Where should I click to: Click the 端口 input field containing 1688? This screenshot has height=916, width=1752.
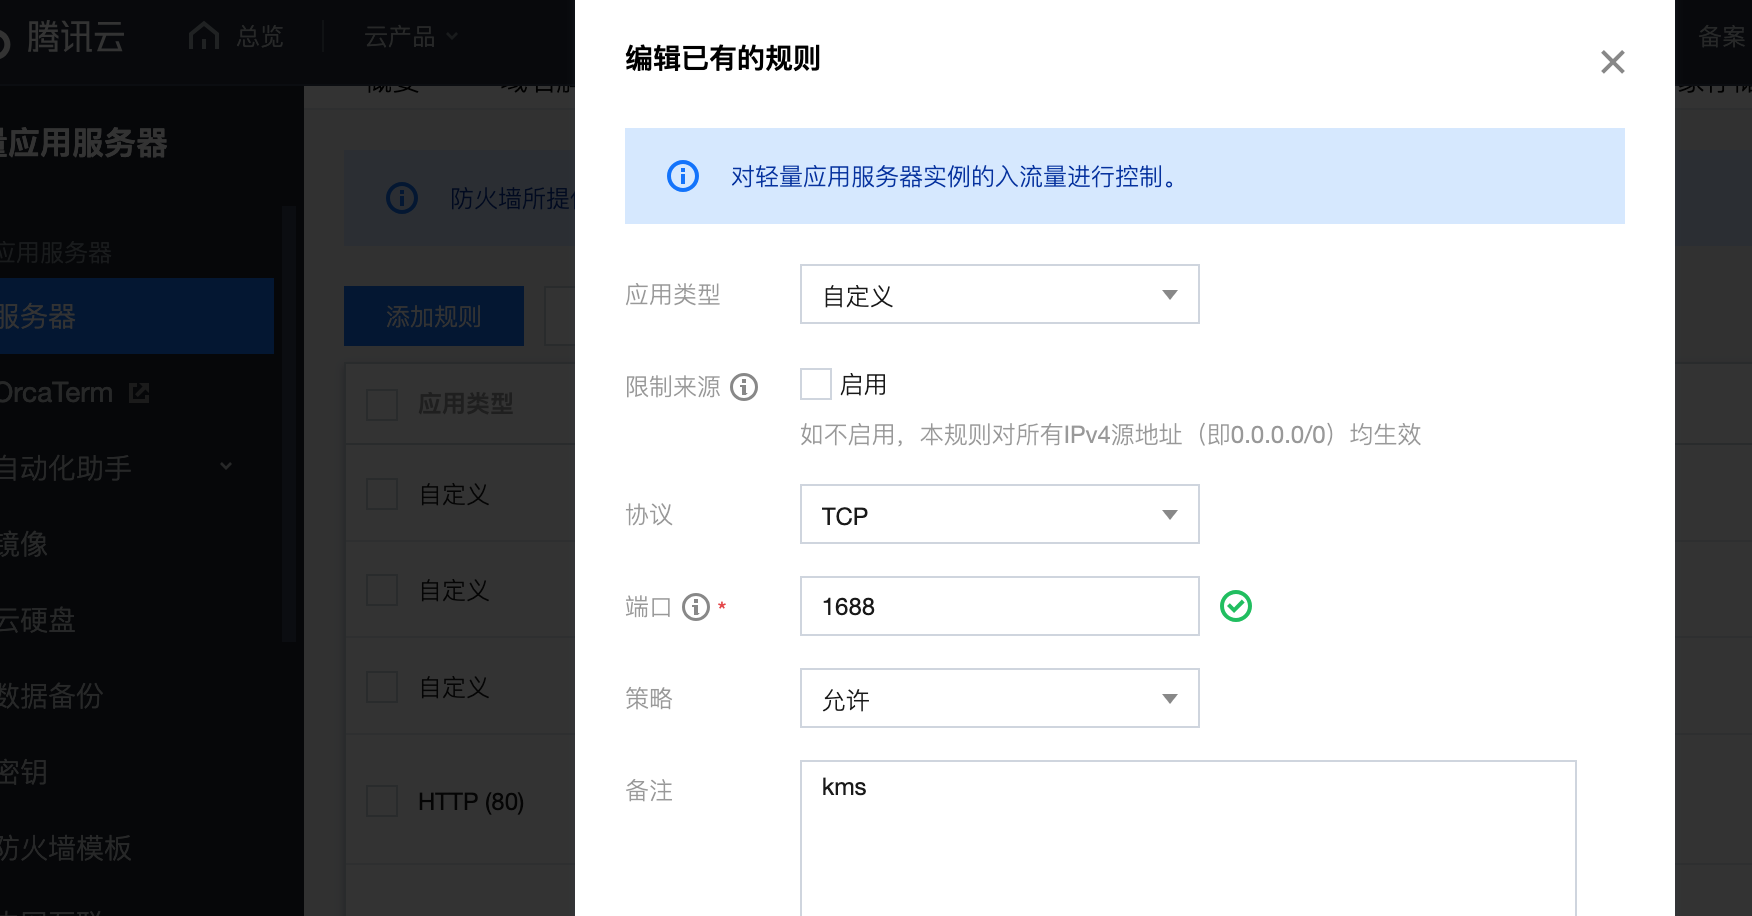click(999, 606)
